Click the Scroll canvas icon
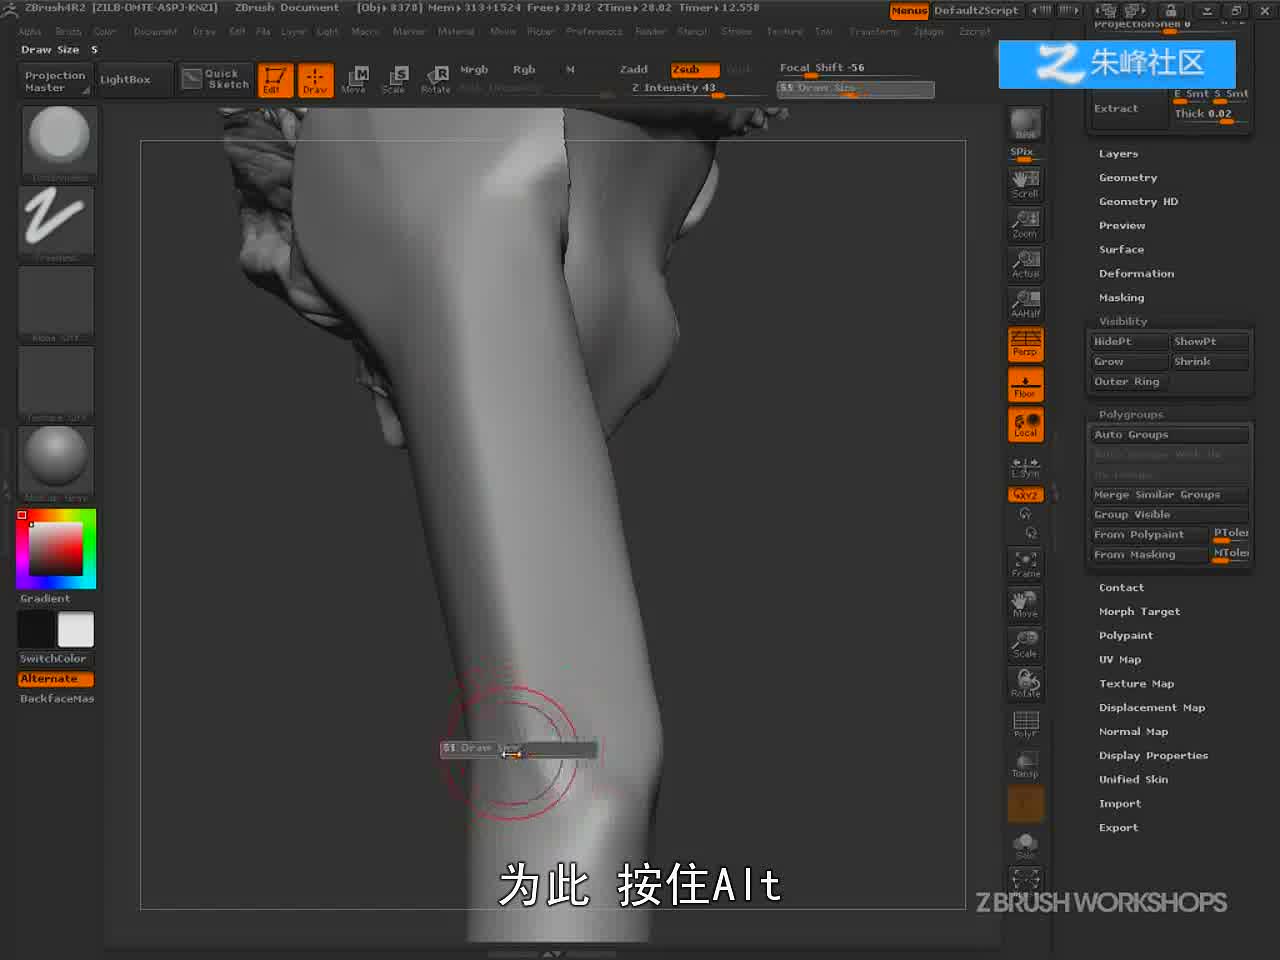This screenshot has width=1280, height=960. point(1025,183)
